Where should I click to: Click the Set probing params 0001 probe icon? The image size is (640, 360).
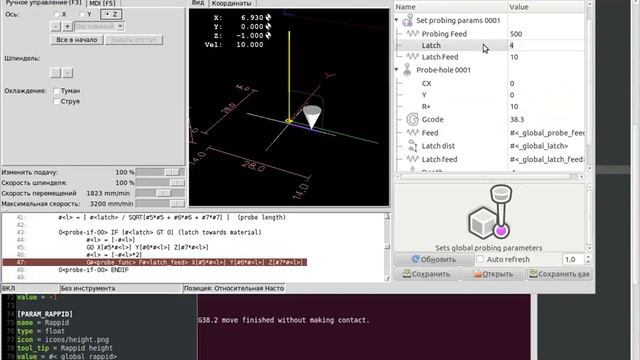coord(407,20)
